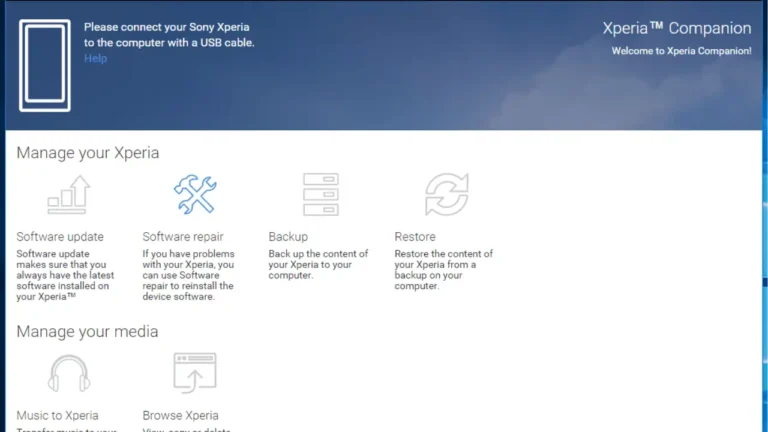Viewport: 768px width, 432px height.
Task: Click 'Restore the content' description
Action: click(x=444, y=270)
